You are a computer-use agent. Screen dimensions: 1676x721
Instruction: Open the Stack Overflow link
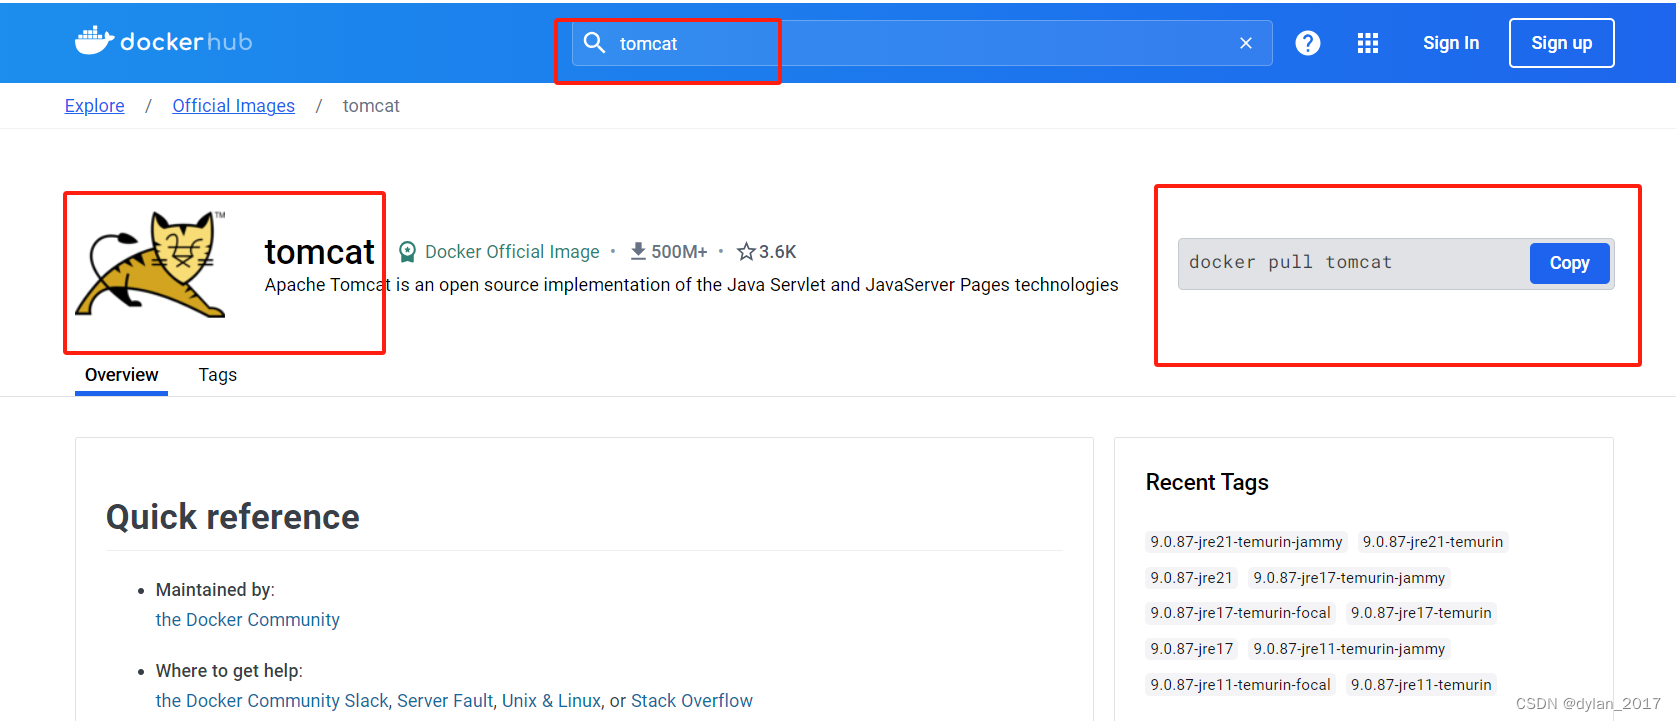692,701
